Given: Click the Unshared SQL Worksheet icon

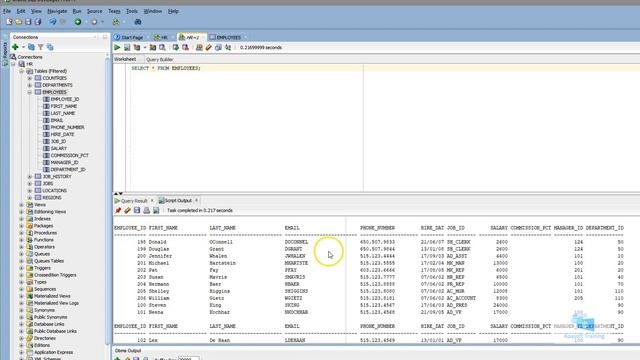Looking at the screenshot, I should (199, 47).
